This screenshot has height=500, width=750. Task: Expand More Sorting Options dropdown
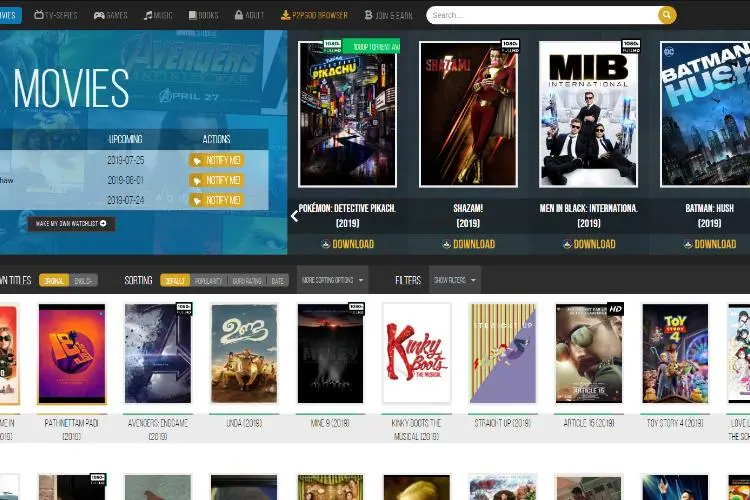point(332,280)
